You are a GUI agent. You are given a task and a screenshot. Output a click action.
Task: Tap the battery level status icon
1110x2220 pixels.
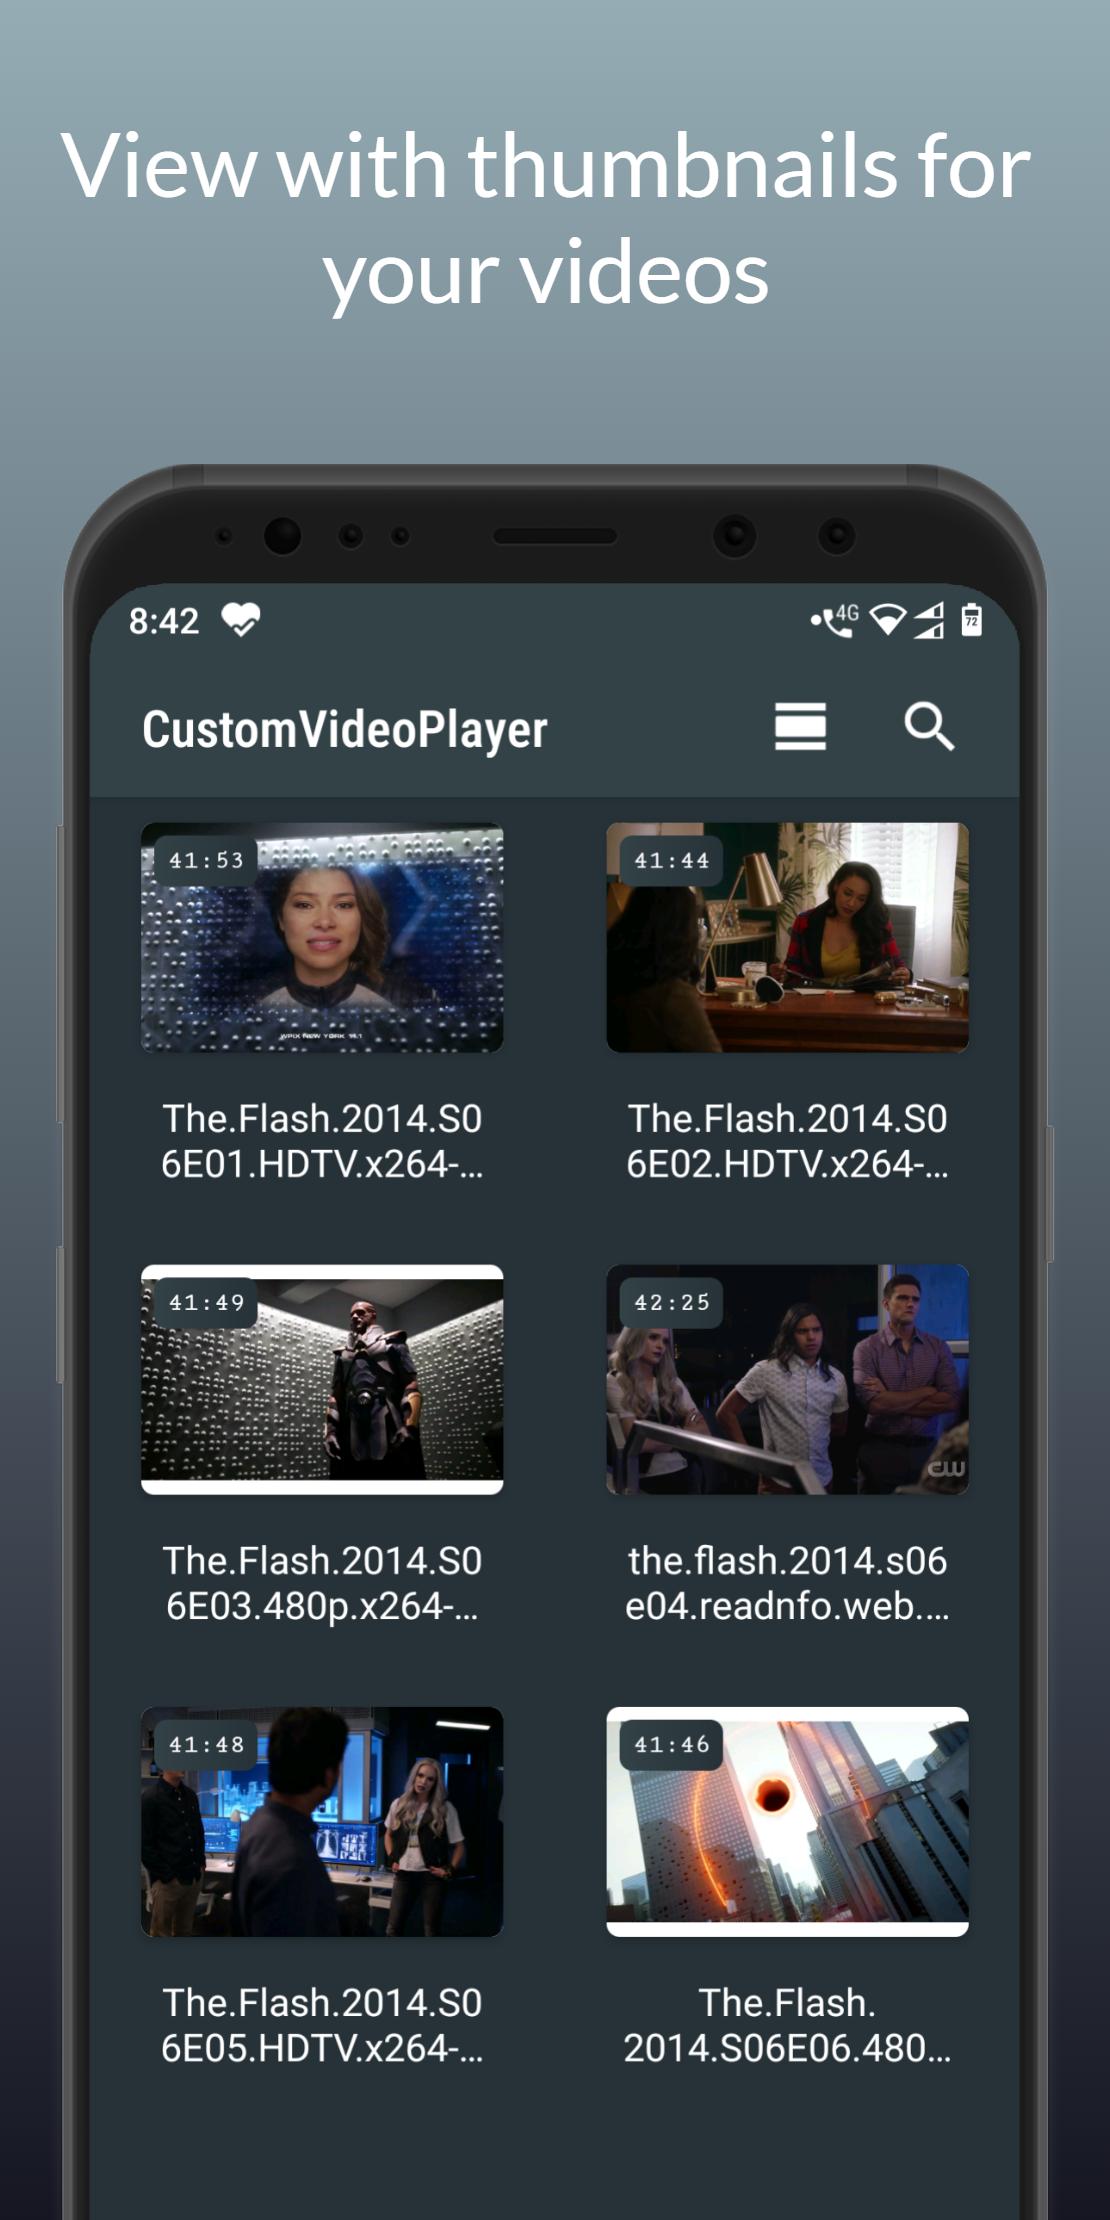971,620
